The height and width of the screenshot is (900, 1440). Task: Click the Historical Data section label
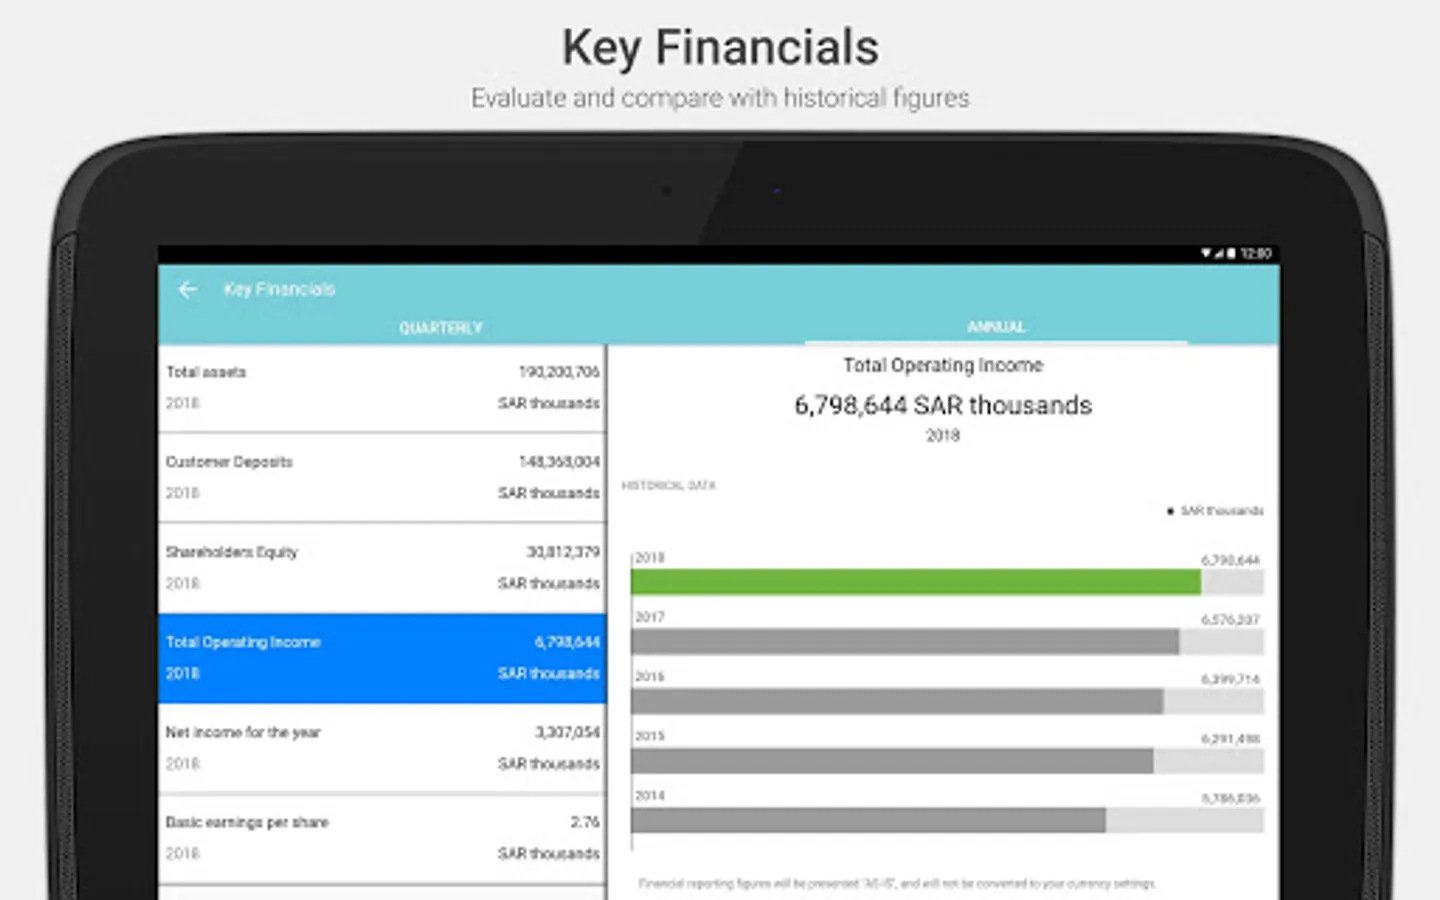(x=669, y=485)
